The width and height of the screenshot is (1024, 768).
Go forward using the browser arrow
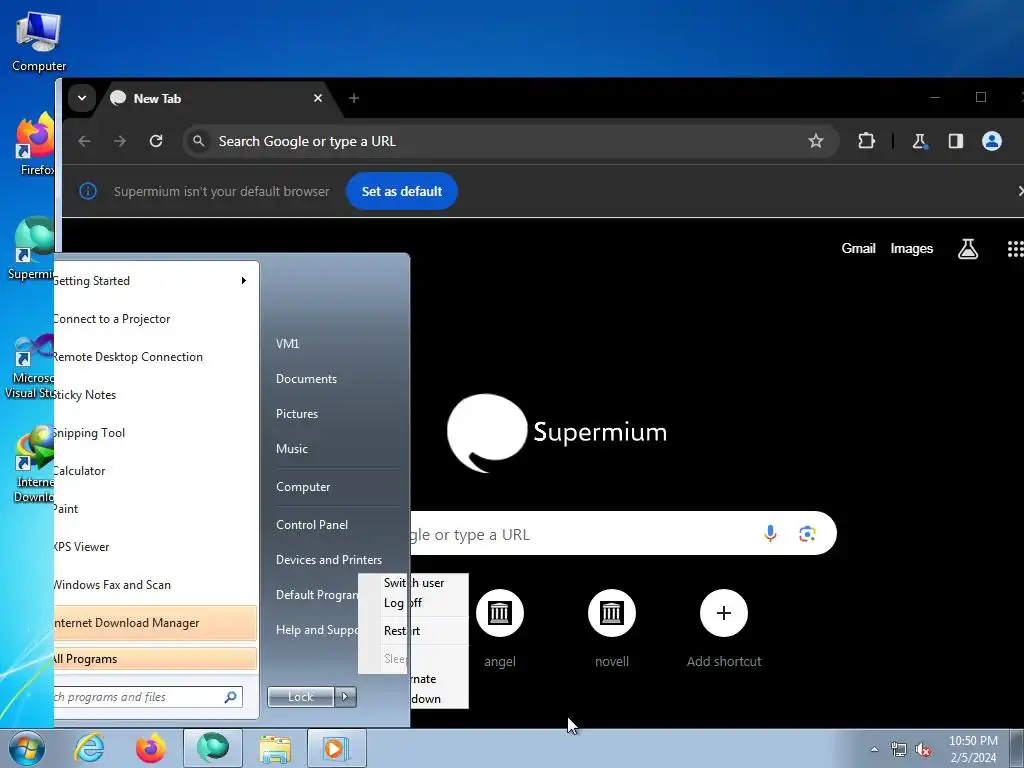click(120, 141)
